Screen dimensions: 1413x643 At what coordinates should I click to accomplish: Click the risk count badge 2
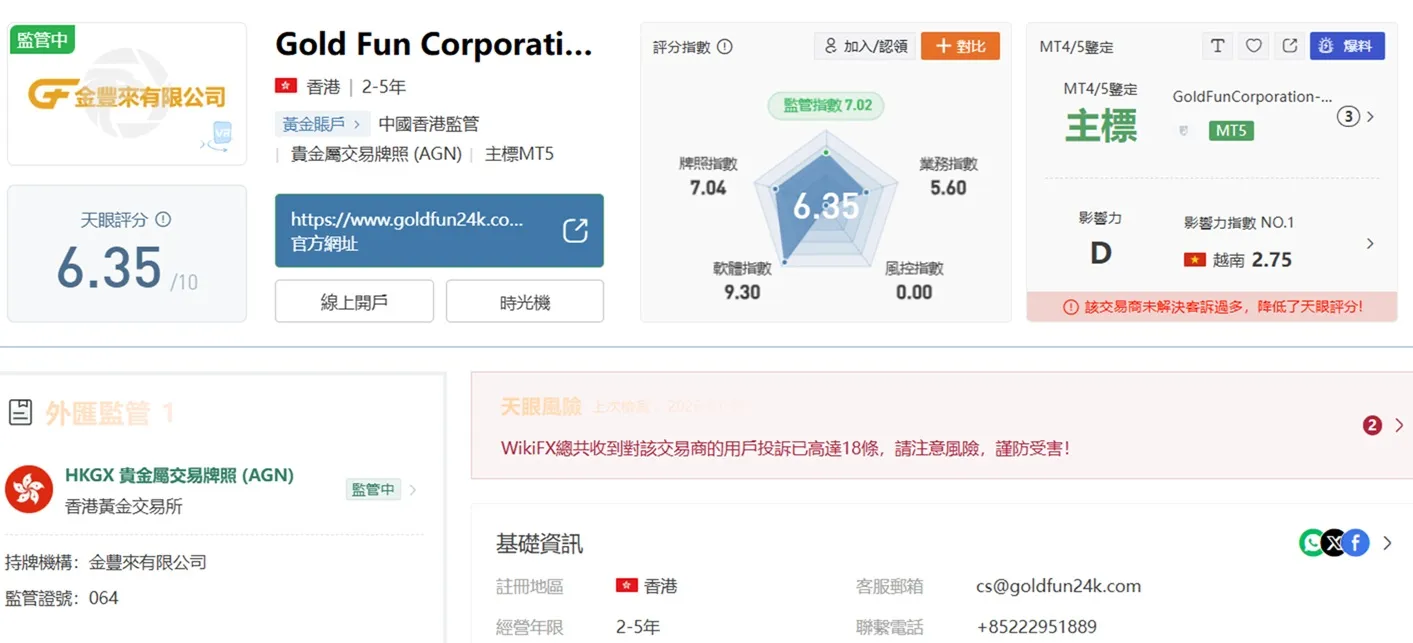pyautogui.click(x=1372, y=425)
